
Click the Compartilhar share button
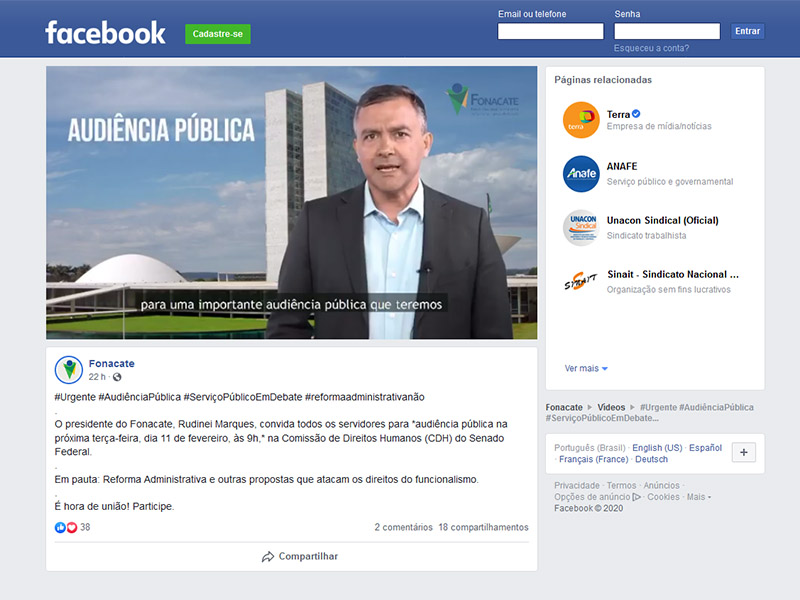300,557
